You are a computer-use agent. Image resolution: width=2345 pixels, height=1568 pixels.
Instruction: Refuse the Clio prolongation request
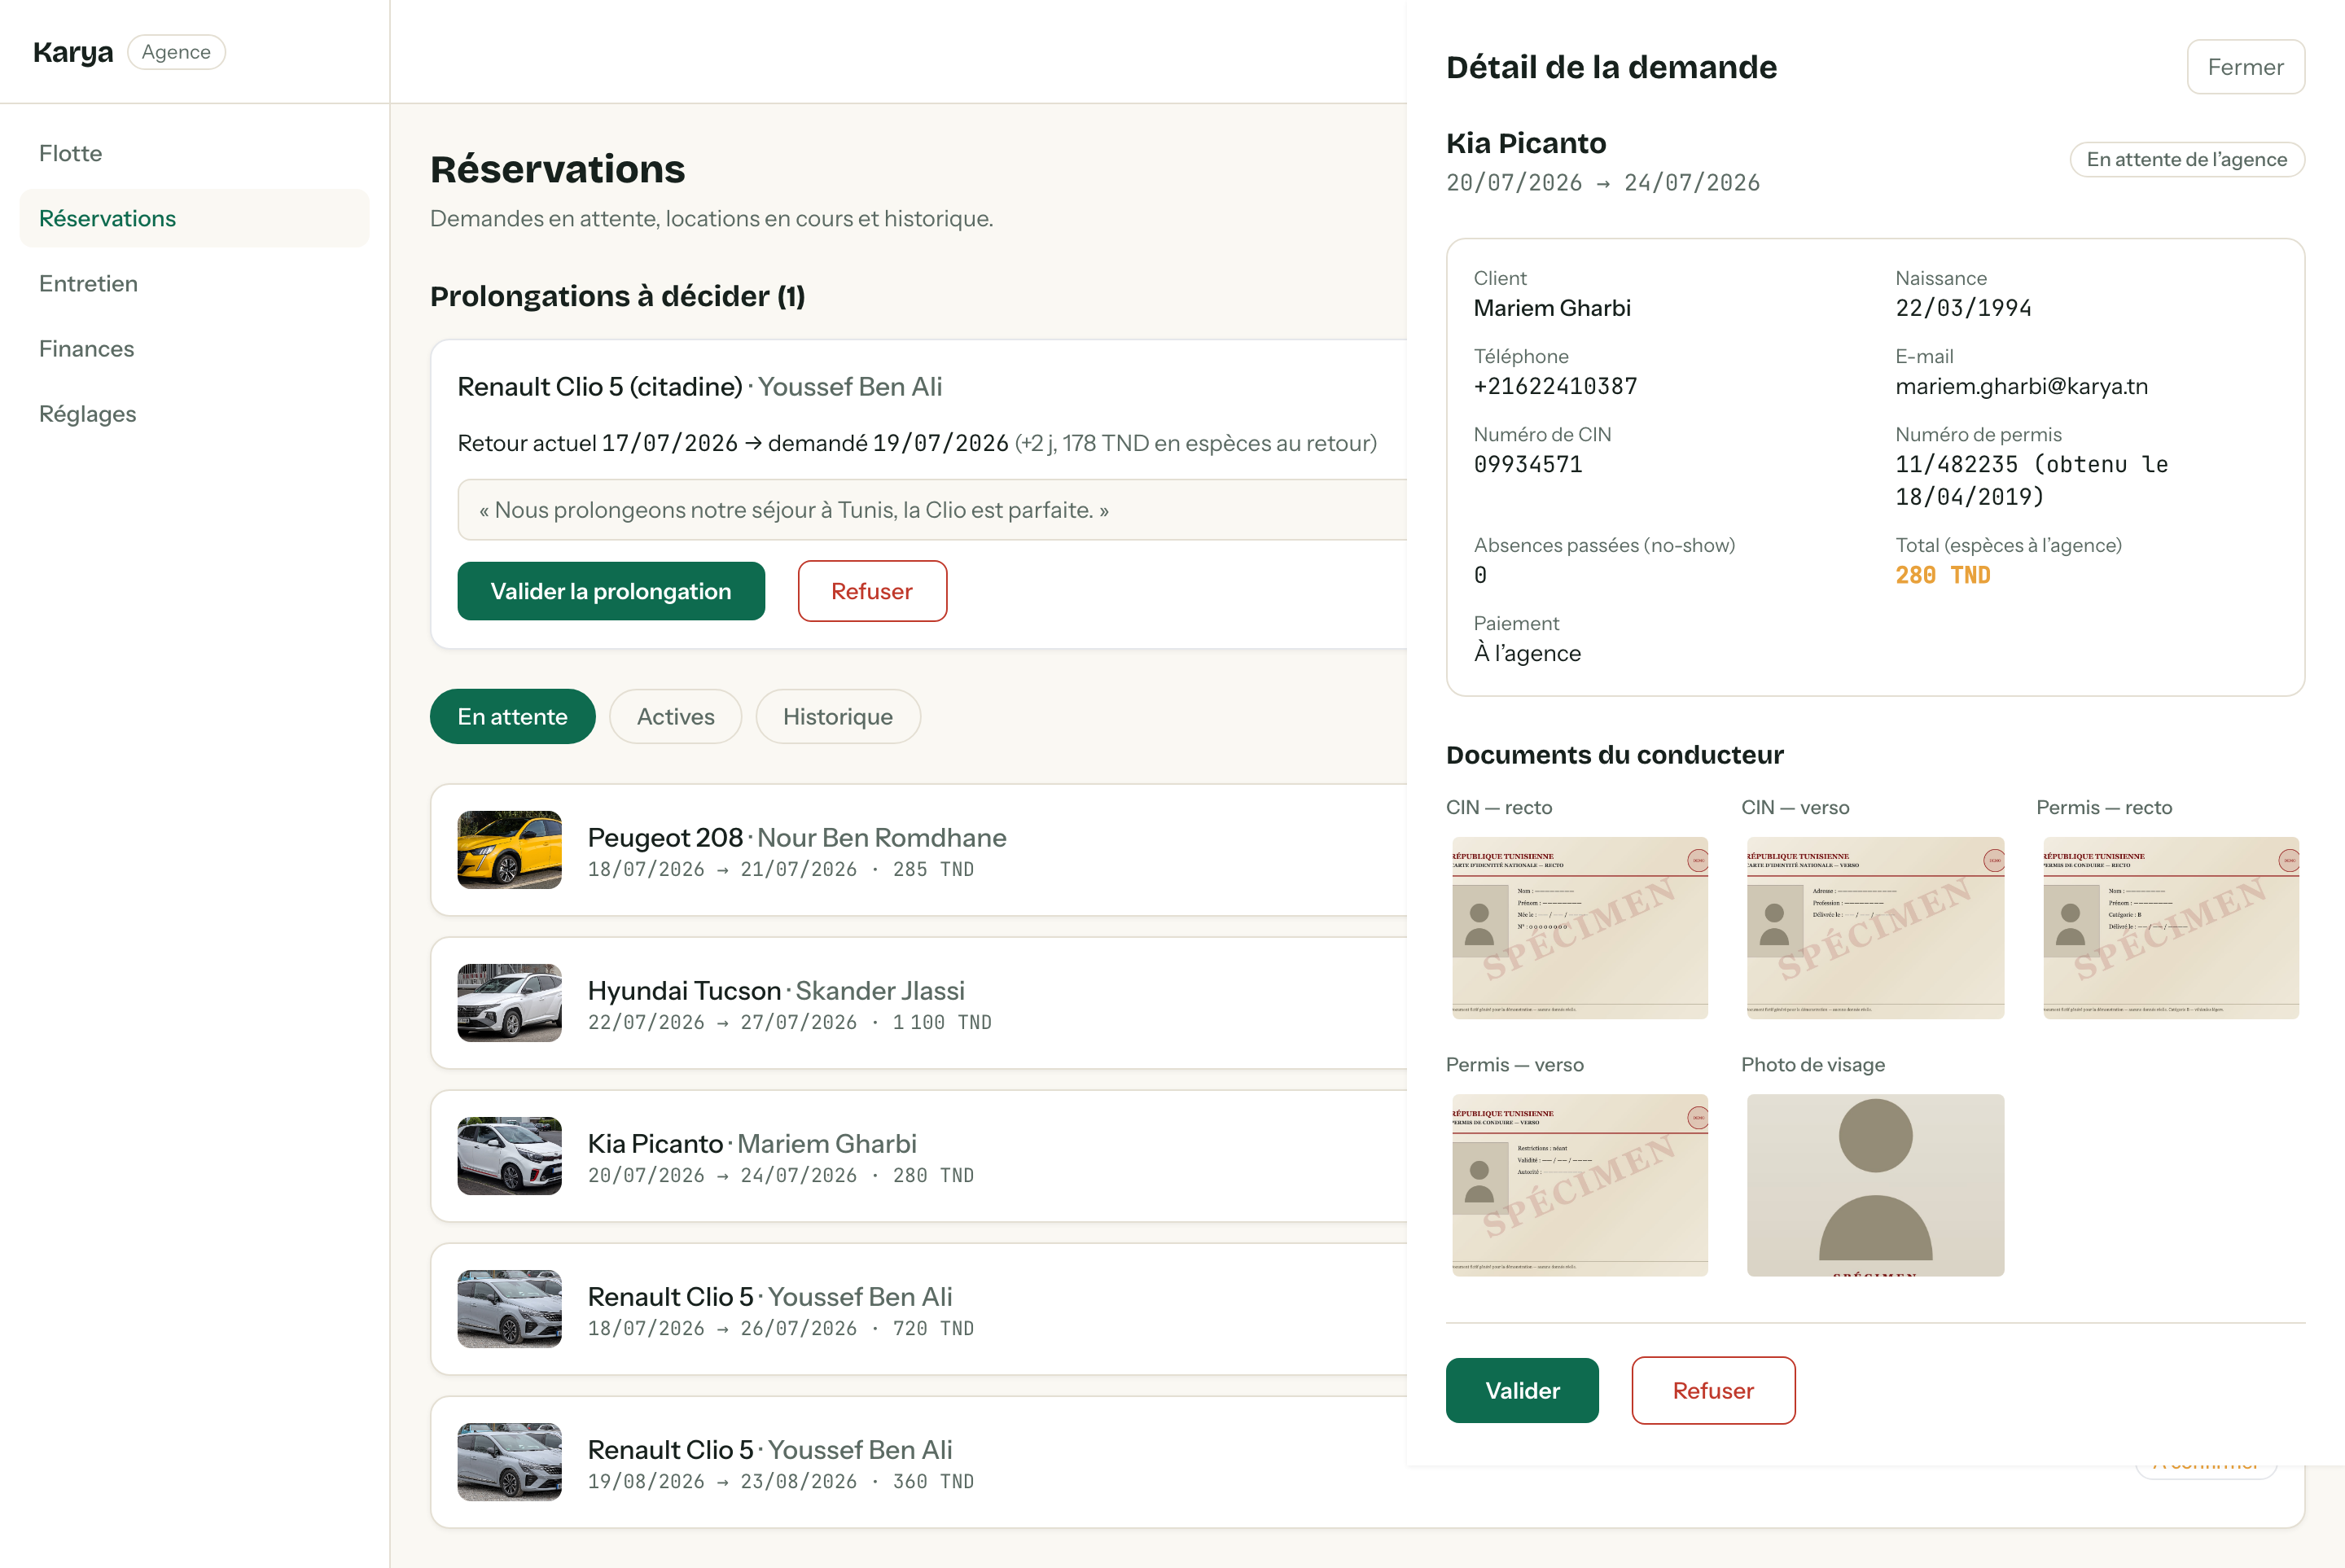click(x=872, y=591)
